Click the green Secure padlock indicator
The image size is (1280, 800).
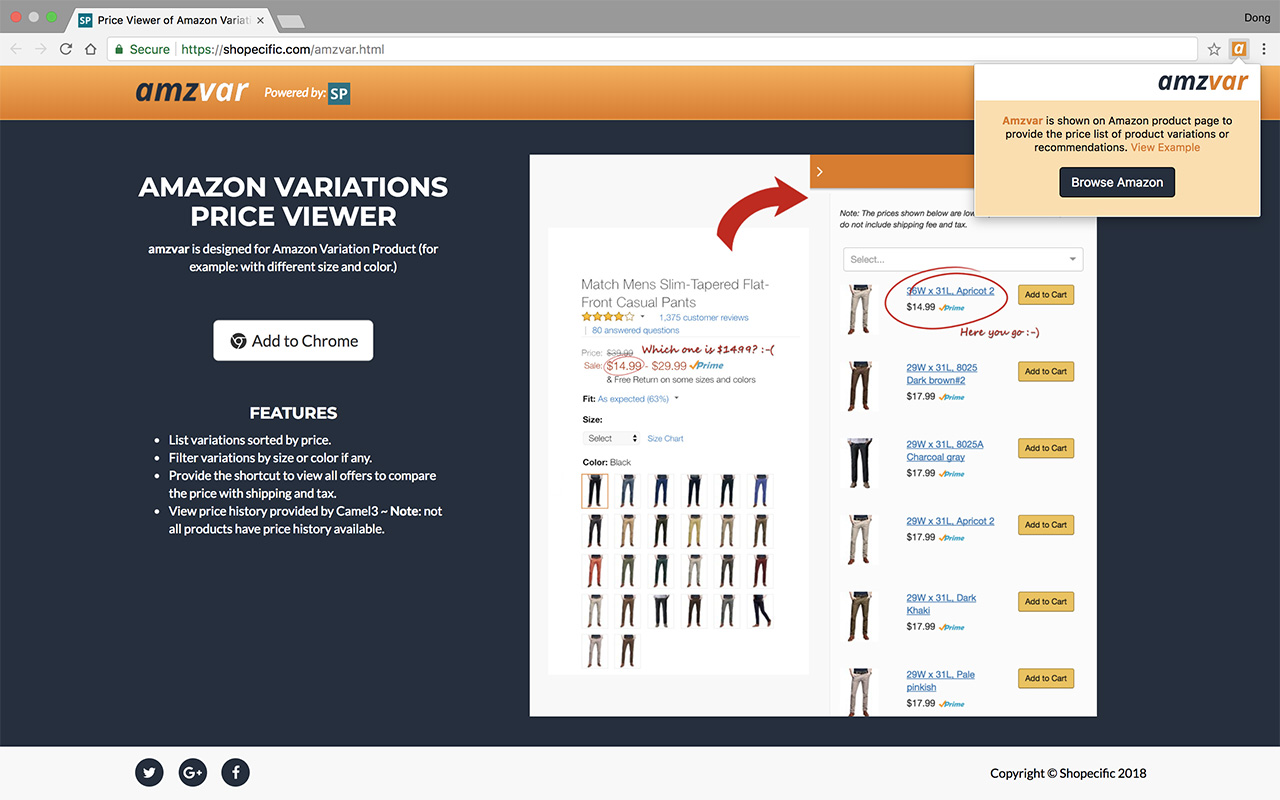(x=142, y=49)
